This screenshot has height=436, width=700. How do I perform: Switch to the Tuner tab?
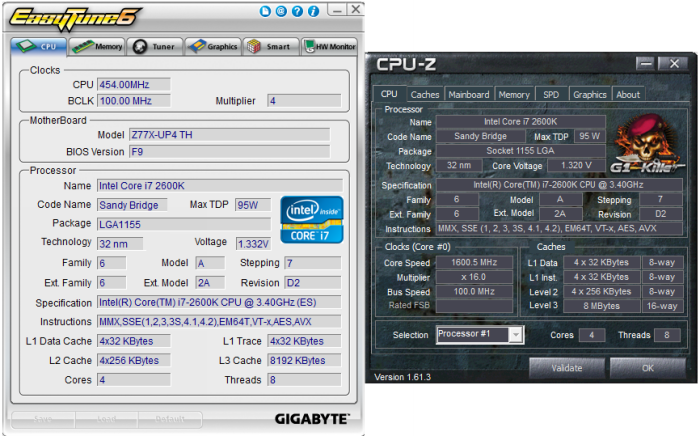[152, 46]
